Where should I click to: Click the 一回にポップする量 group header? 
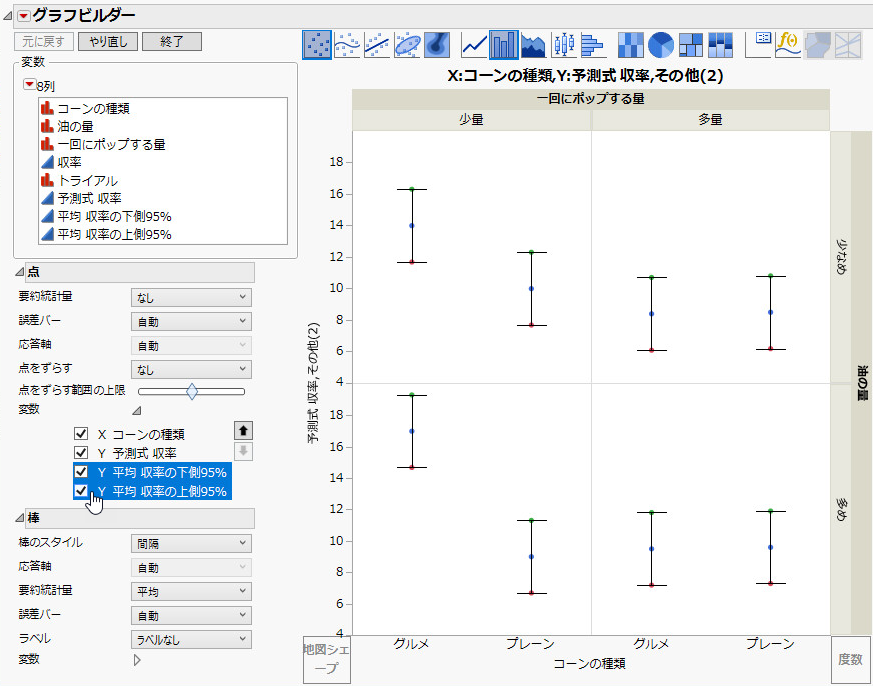click(591, 99)
